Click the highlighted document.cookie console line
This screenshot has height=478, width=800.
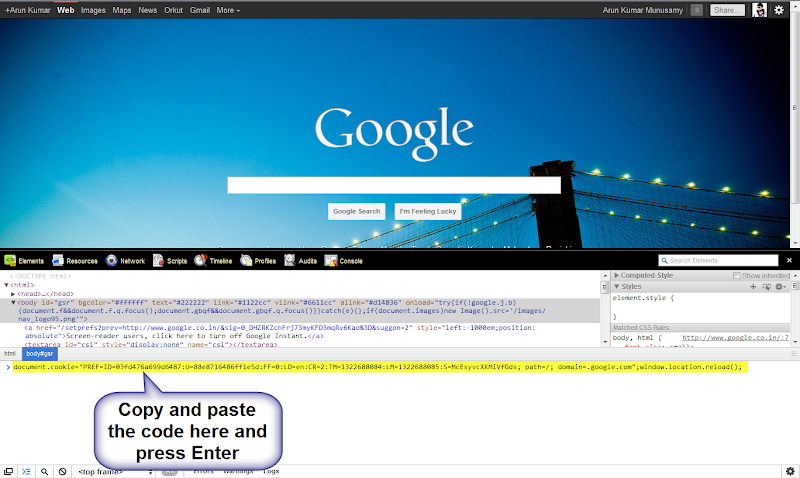click(380, 367)
